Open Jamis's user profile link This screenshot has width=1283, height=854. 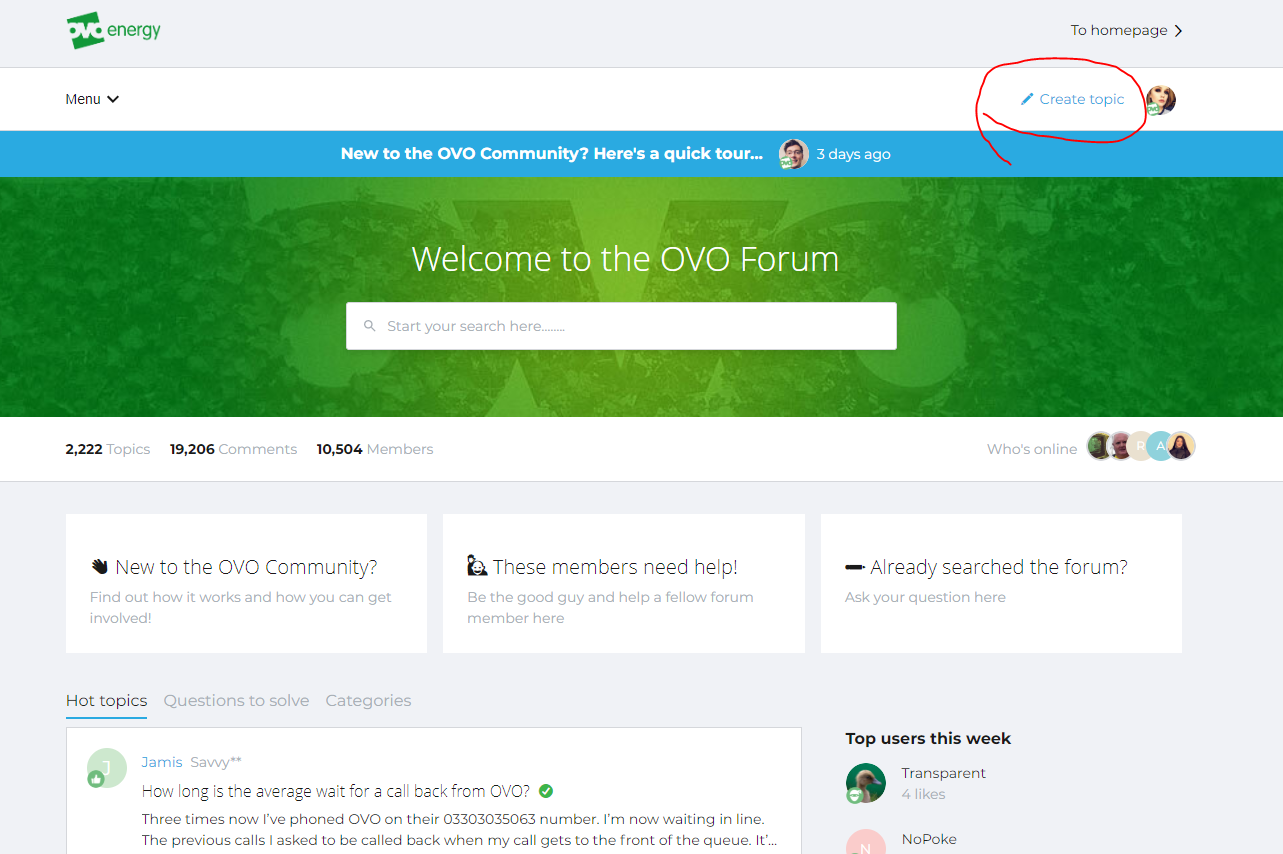[x=162, y=762]
